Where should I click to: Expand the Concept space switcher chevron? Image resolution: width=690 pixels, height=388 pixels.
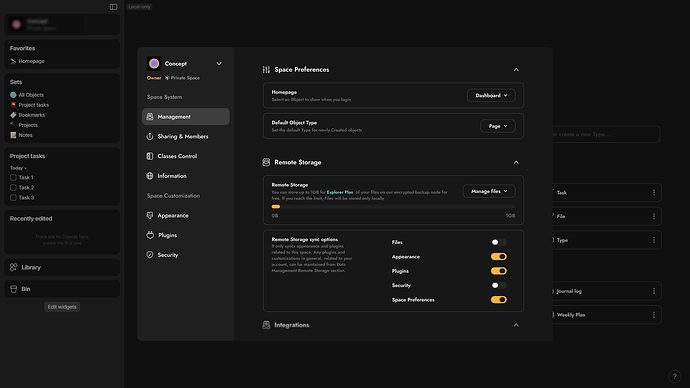219,64
